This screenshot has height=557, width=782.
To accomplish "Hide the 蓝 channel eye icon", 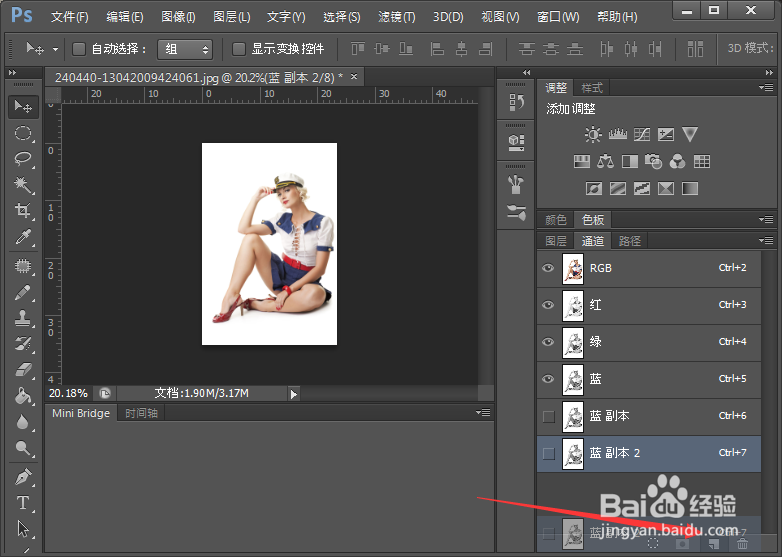I will click(548, 379).
